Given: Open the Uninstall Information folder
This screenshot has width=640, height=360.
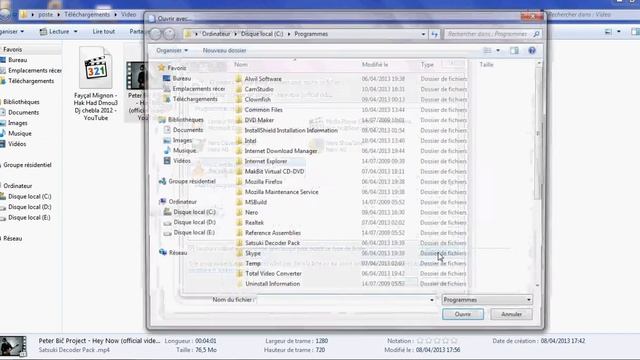Looking at the screenshot, I should coord(272,284).
